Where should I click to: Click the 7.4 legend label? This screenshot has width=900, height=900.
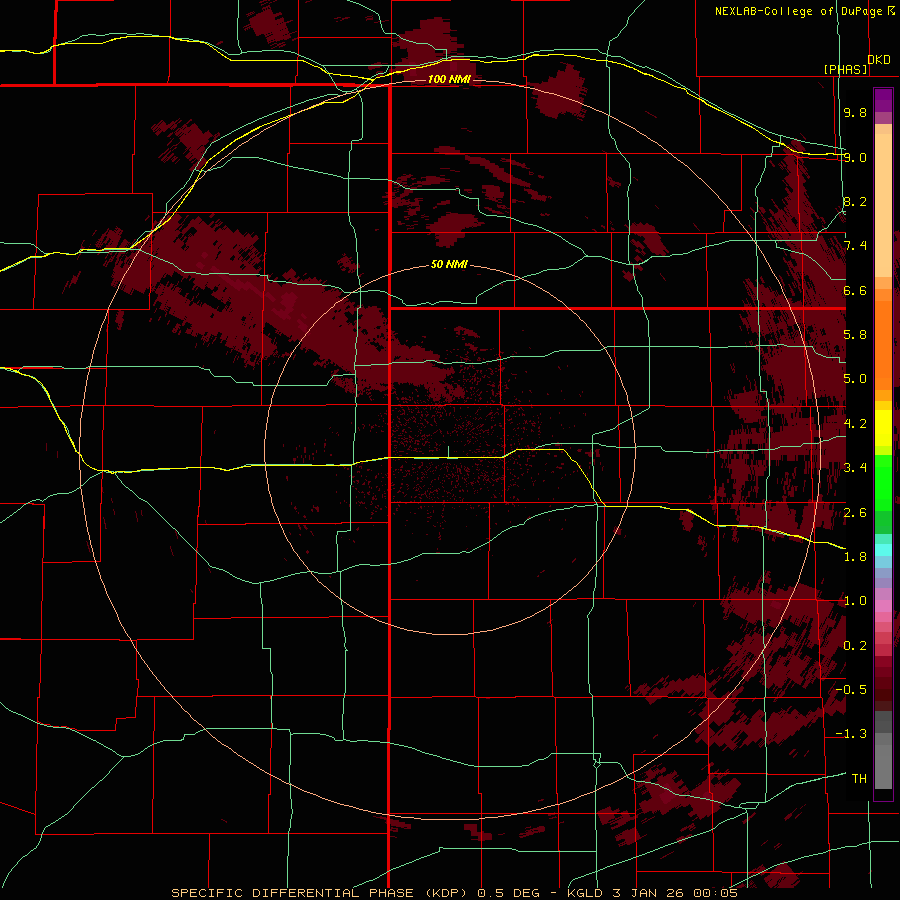[855, 246]
